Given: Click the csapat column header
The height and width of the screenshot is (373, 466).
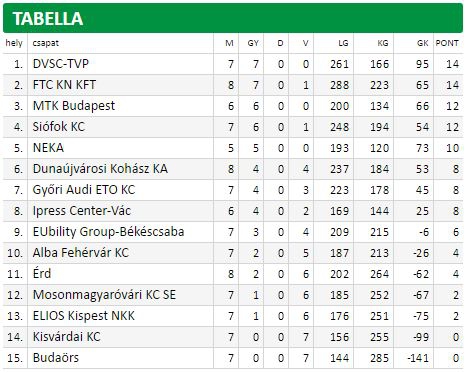Looking at the screenshot, I should coord(46,43).
